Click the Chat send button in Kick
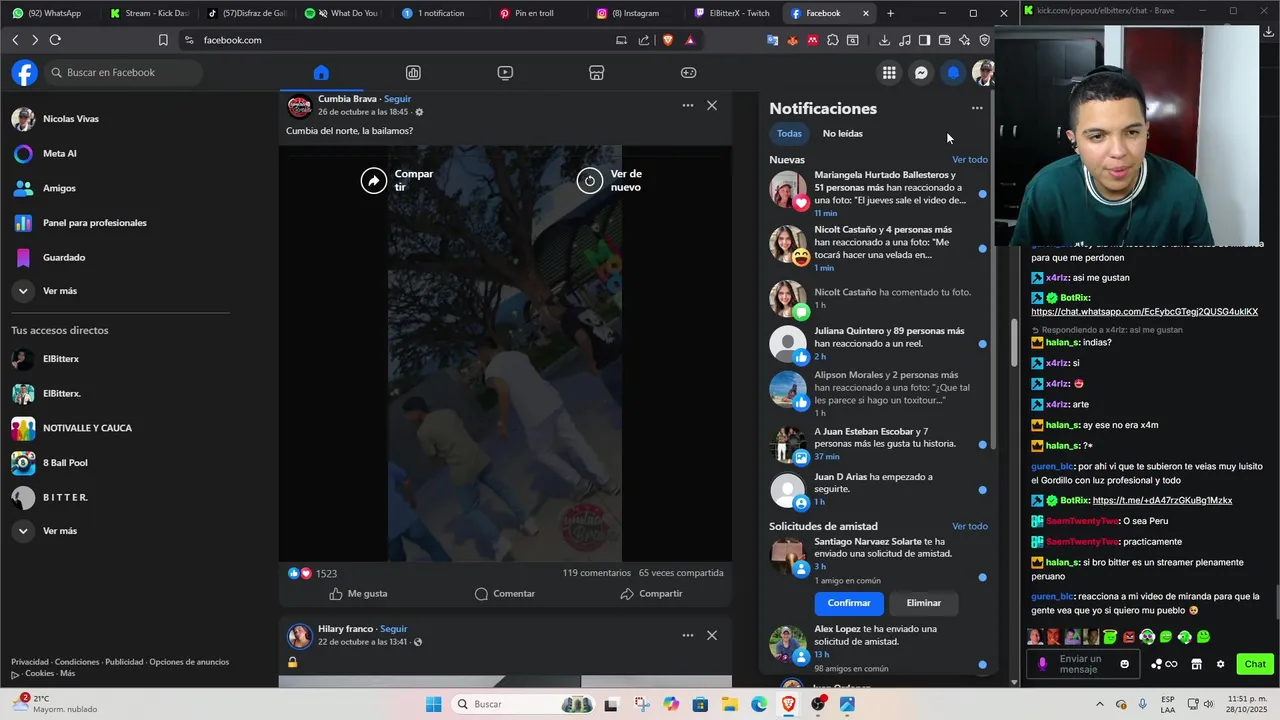The width and height of the screenshot is (1280, 720). (1255, 664)
